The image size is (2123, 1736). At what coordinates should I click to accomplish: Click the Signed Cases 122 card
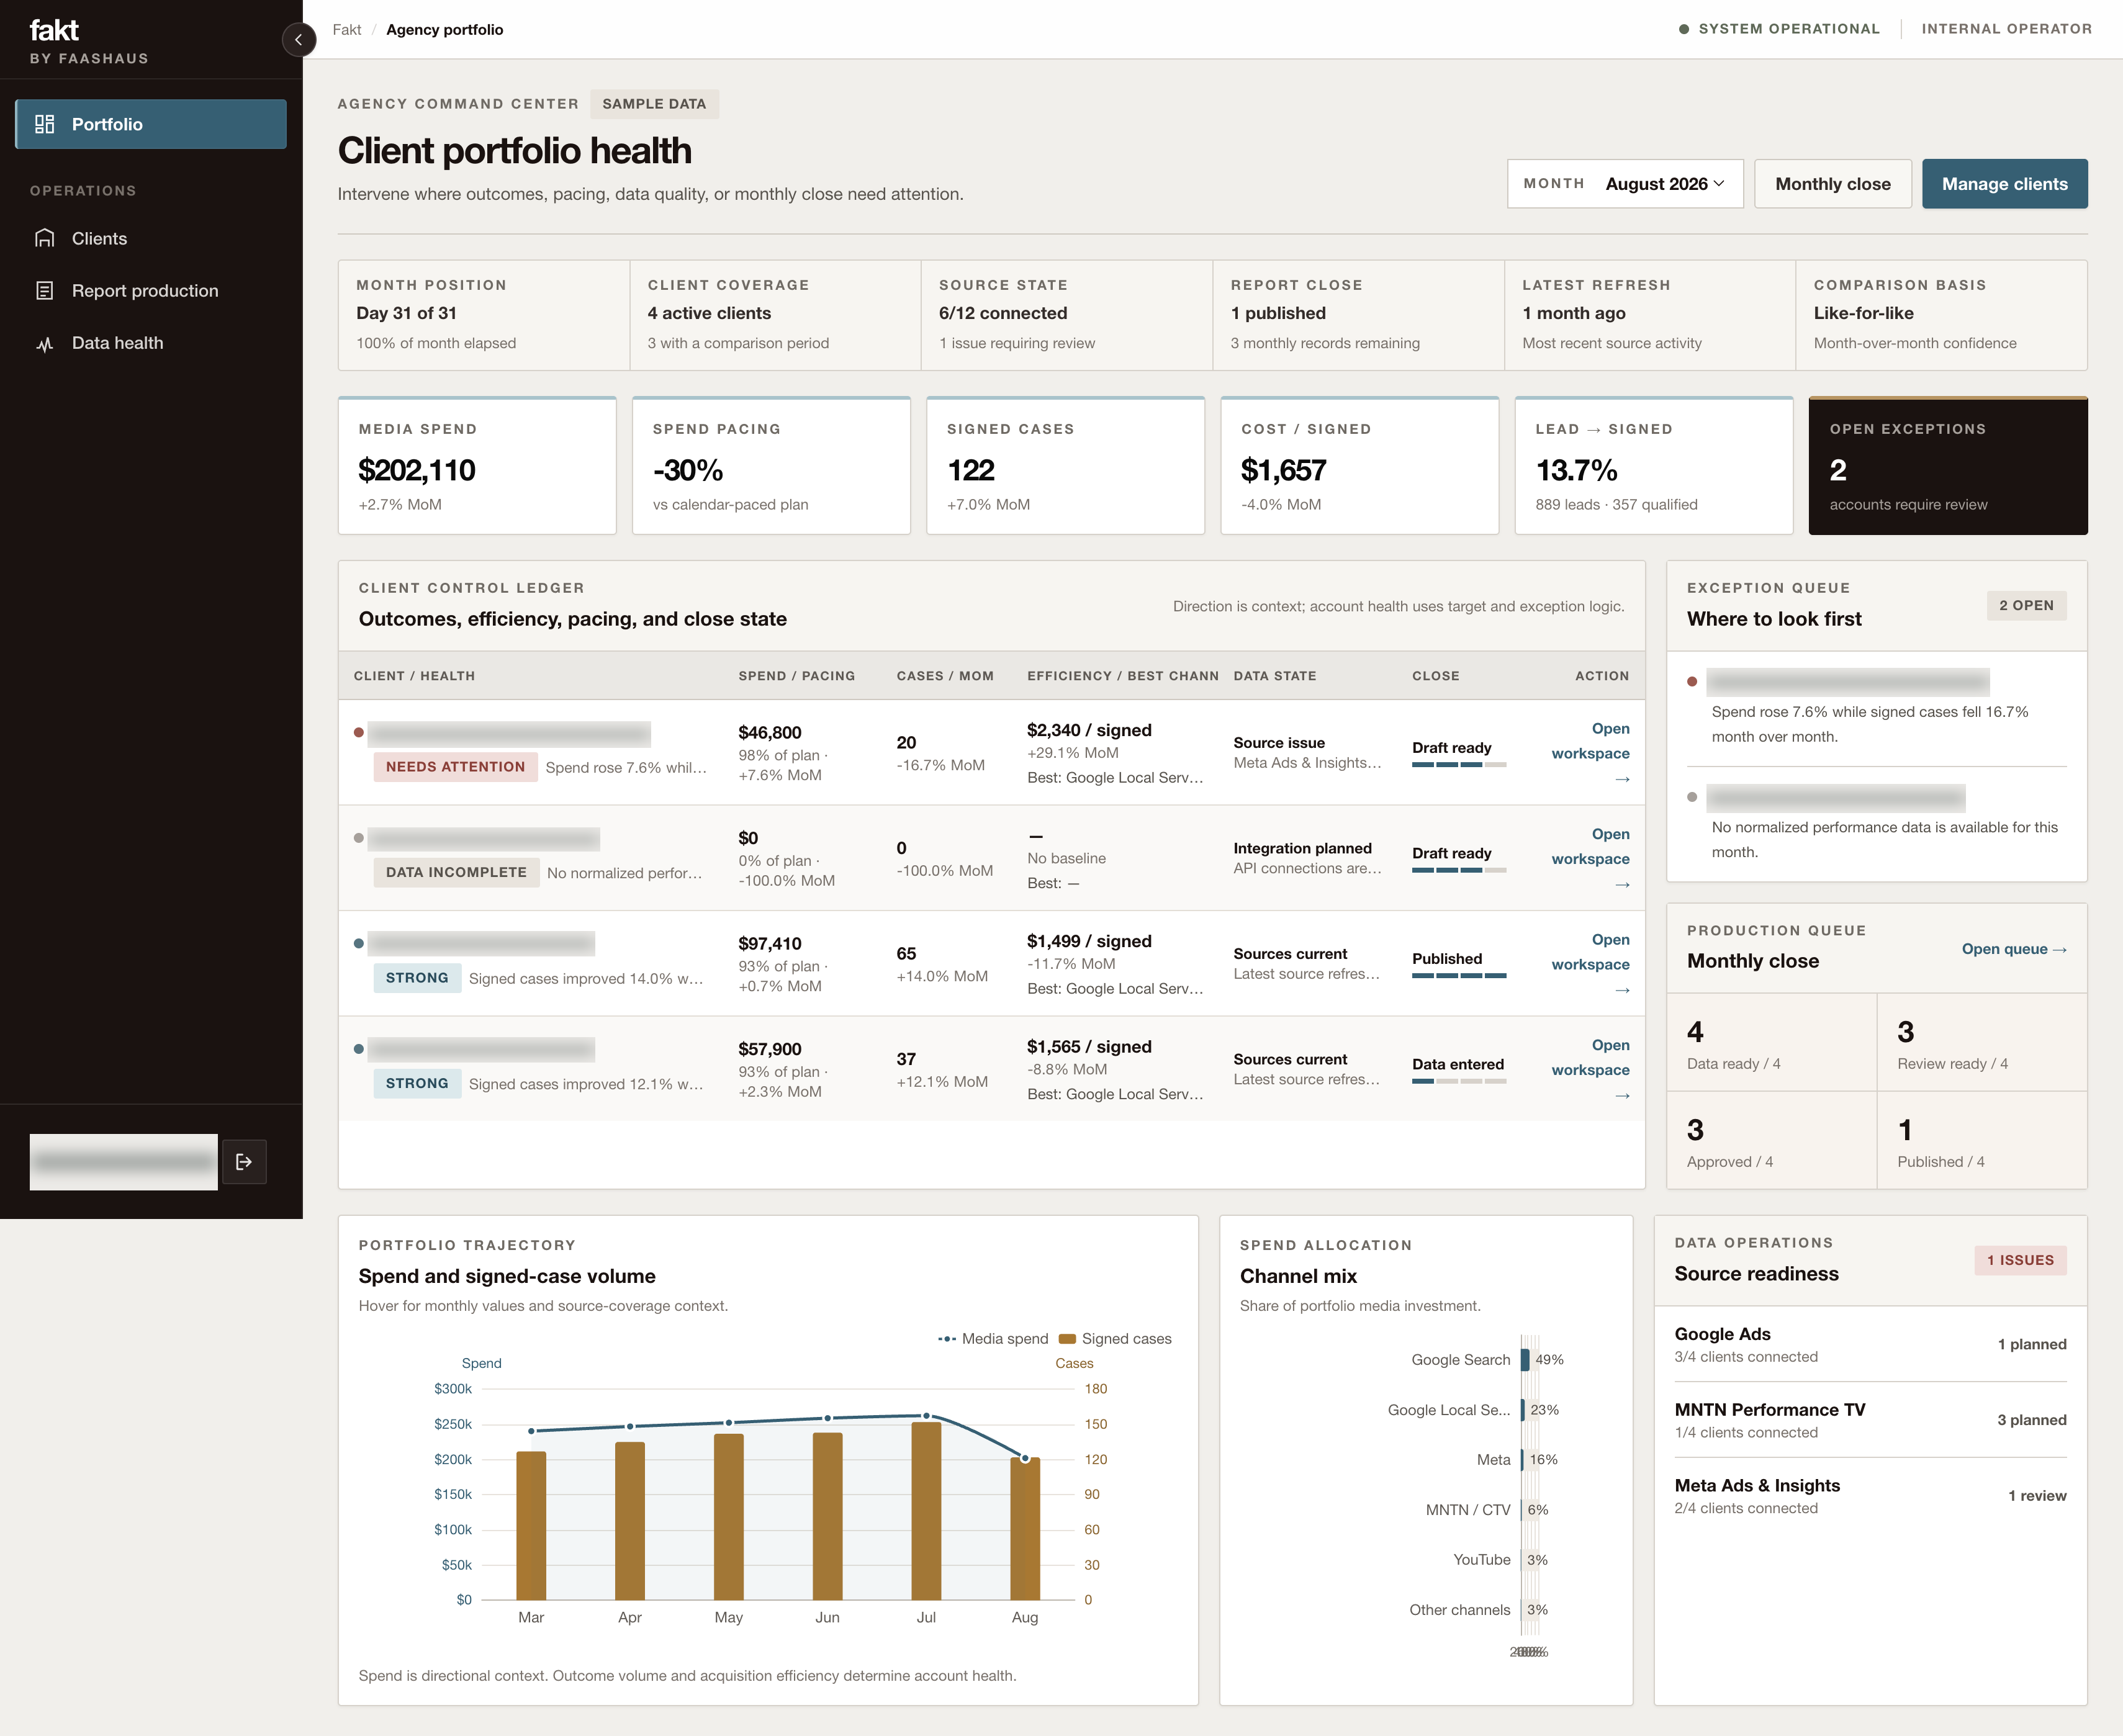point(1065,466)
